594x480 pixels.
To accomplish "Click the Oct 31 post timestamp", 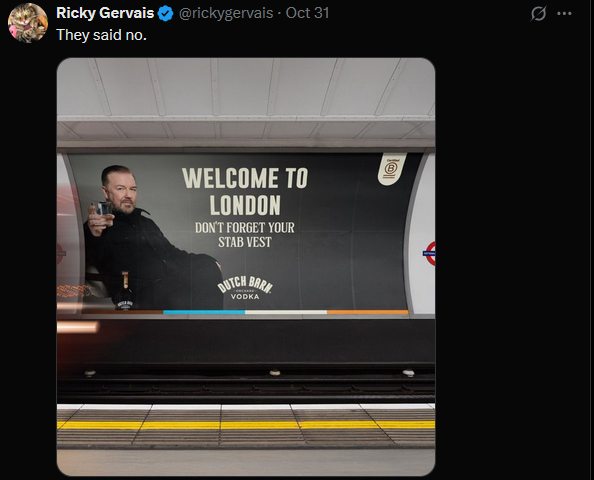I will point(307,13).
